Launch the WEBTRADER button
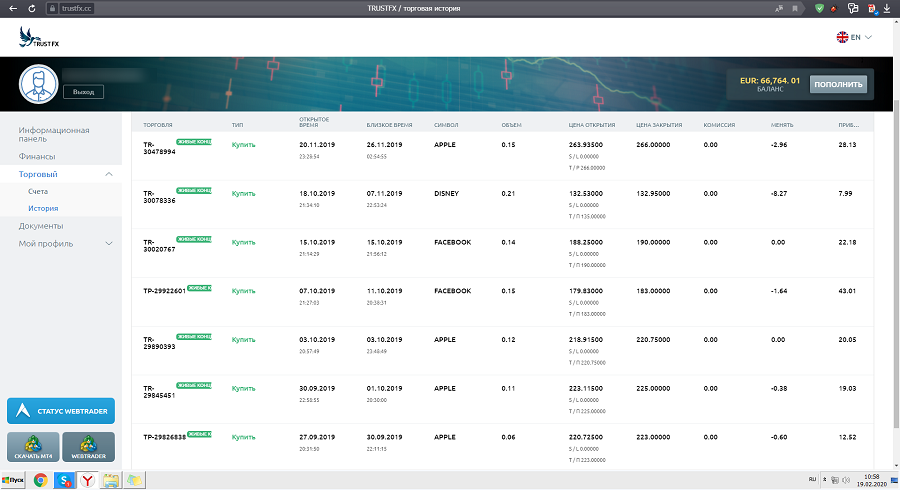Image resolution: width=900 pixels, height=490 pixels. pyautogui.click(x=88, y=447)
